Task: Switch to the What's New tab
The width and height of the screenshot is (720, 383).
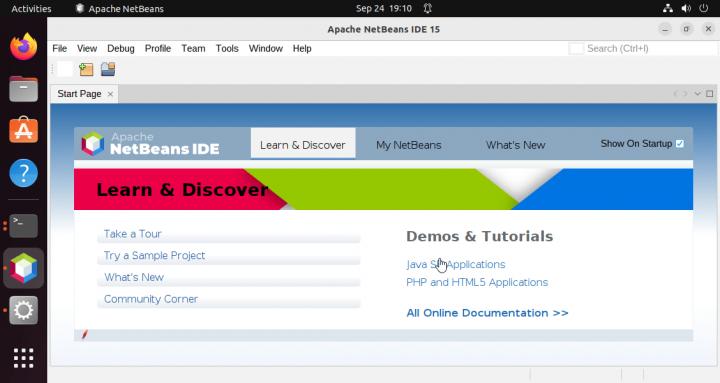Action: coord(515,145)
